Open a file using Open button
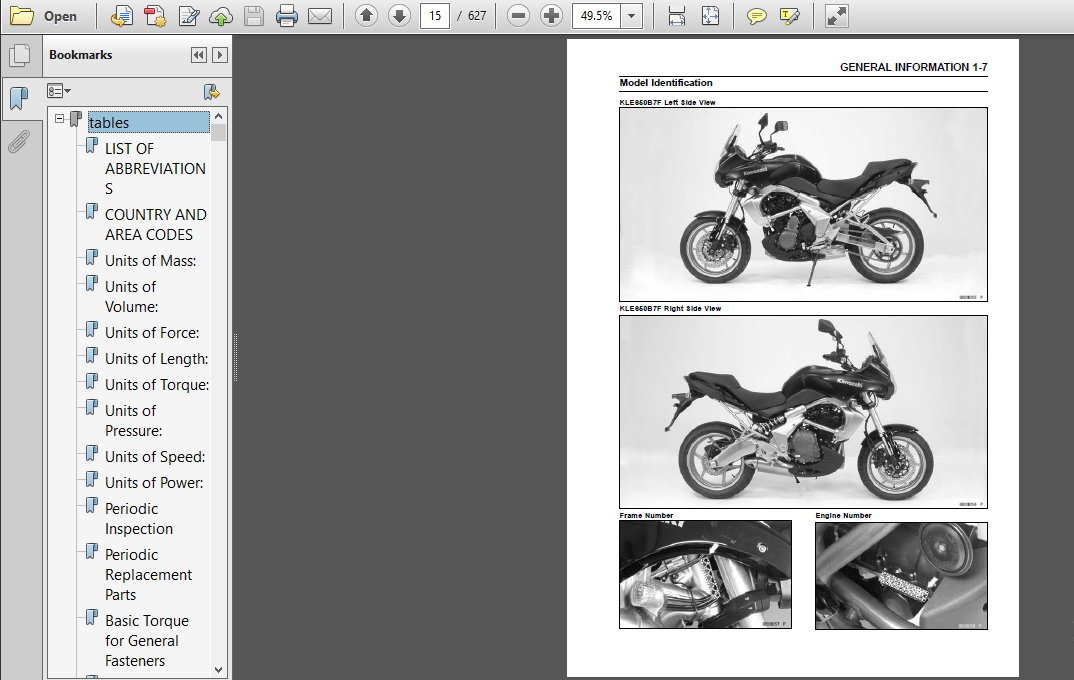 tap(43, 16)
